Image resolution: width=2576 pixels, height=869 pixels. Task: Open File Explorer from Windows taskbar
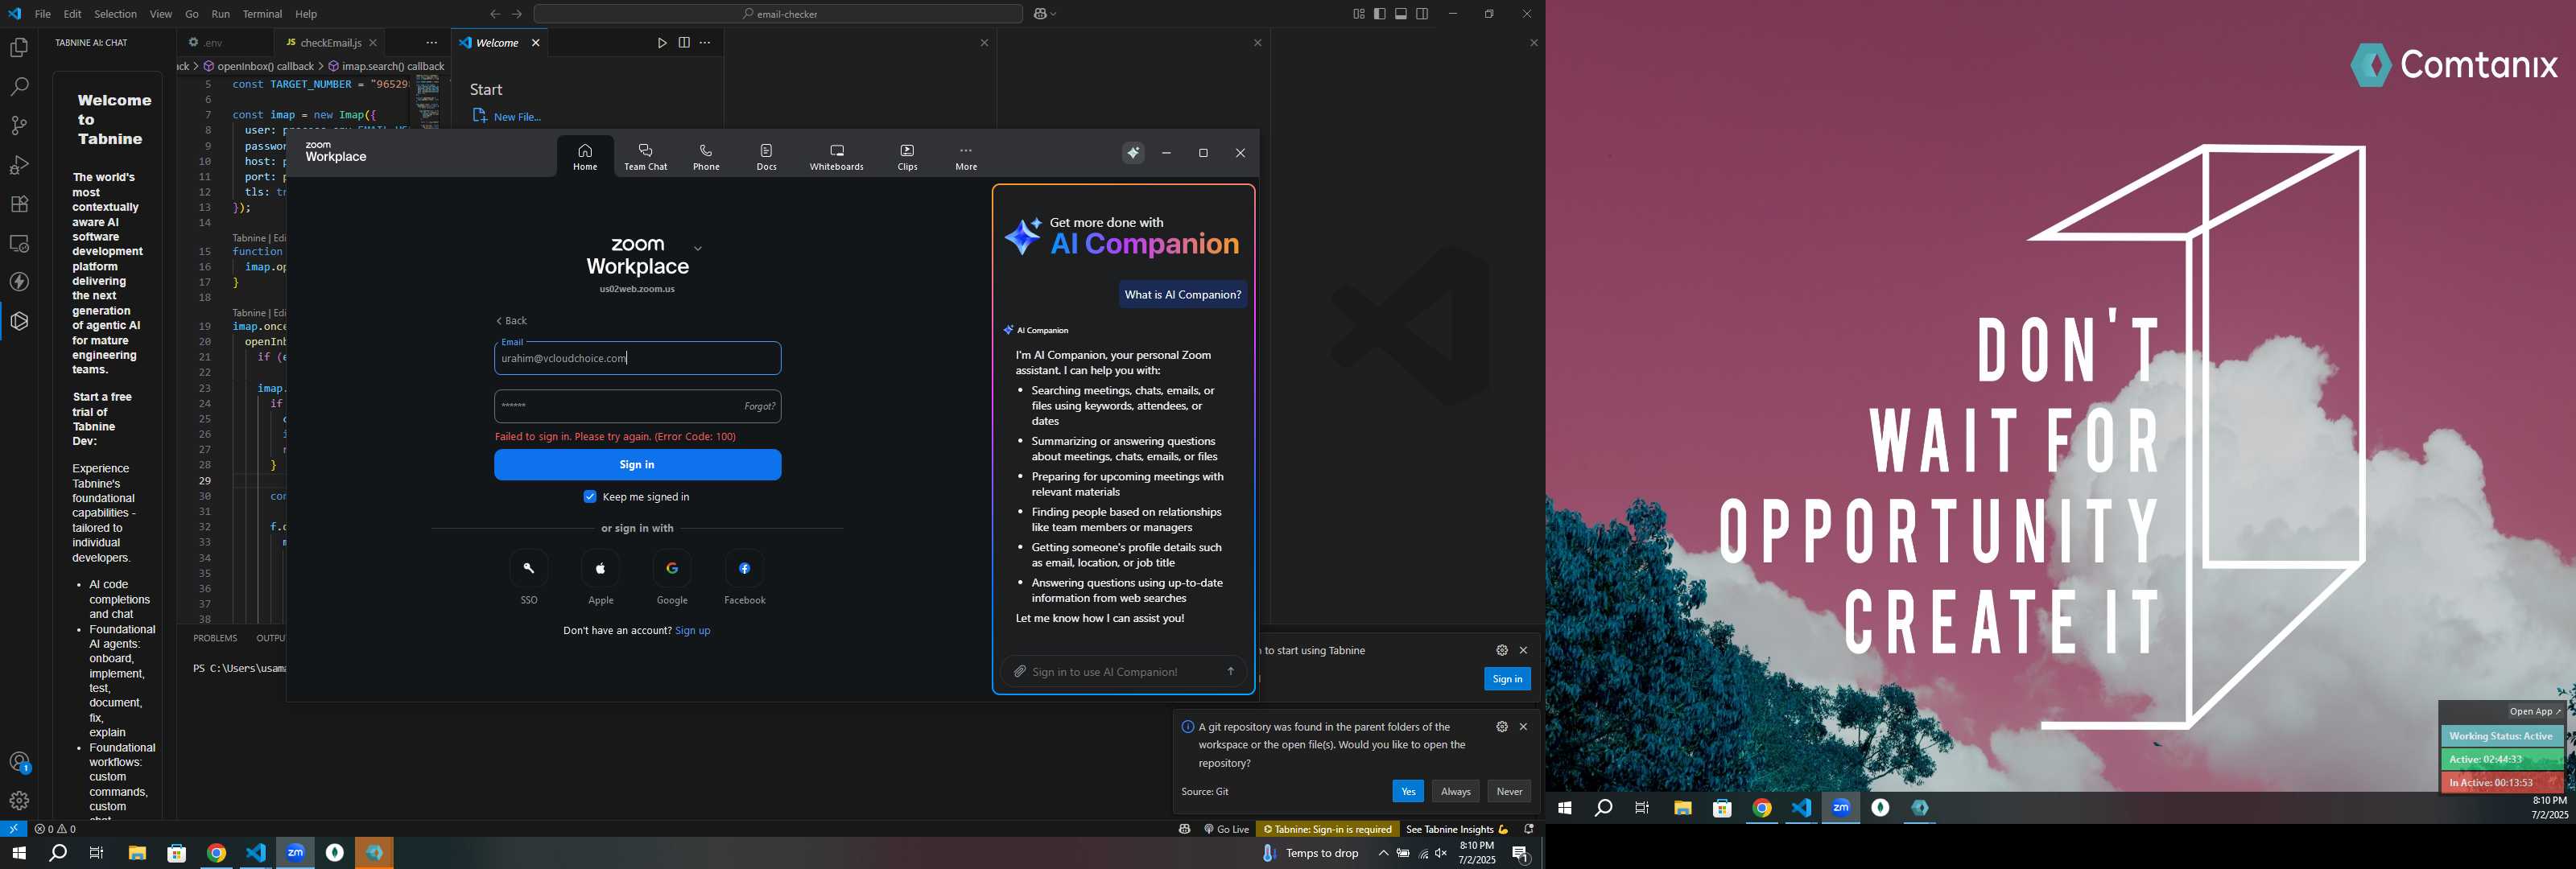click(137, 853)
